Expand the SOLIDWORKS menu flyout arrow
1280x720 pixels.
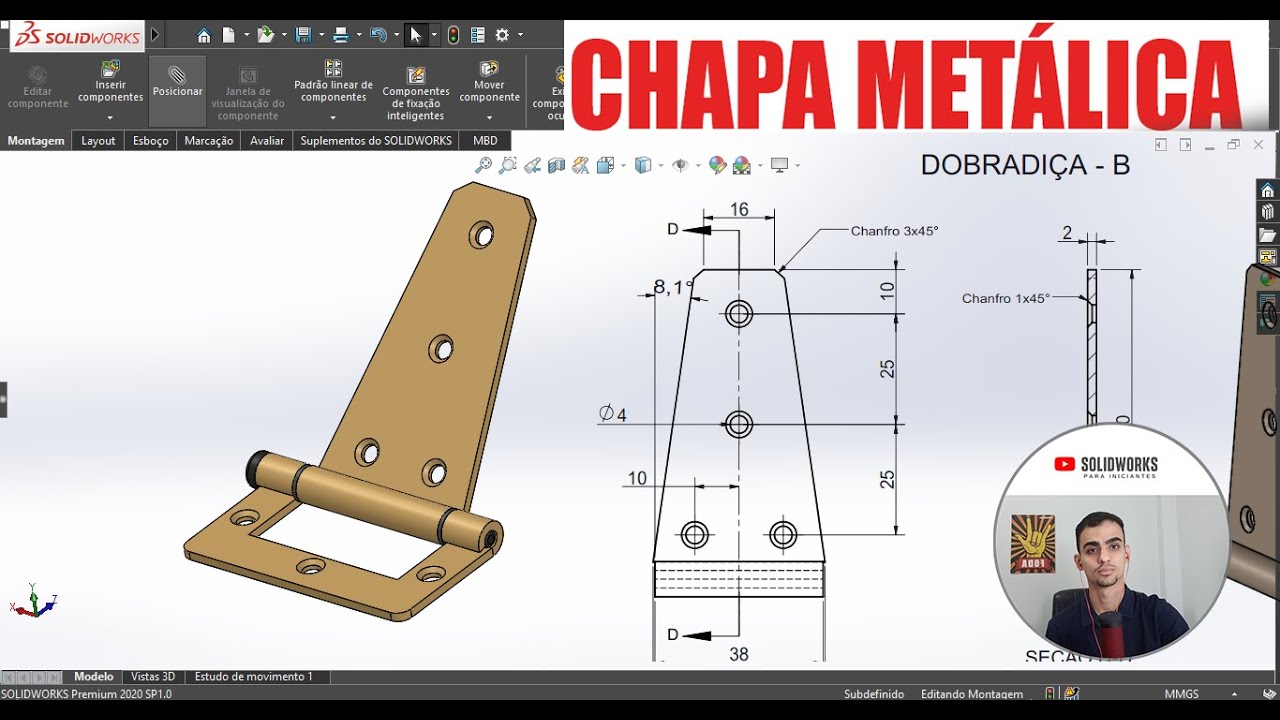pos(155,35)
